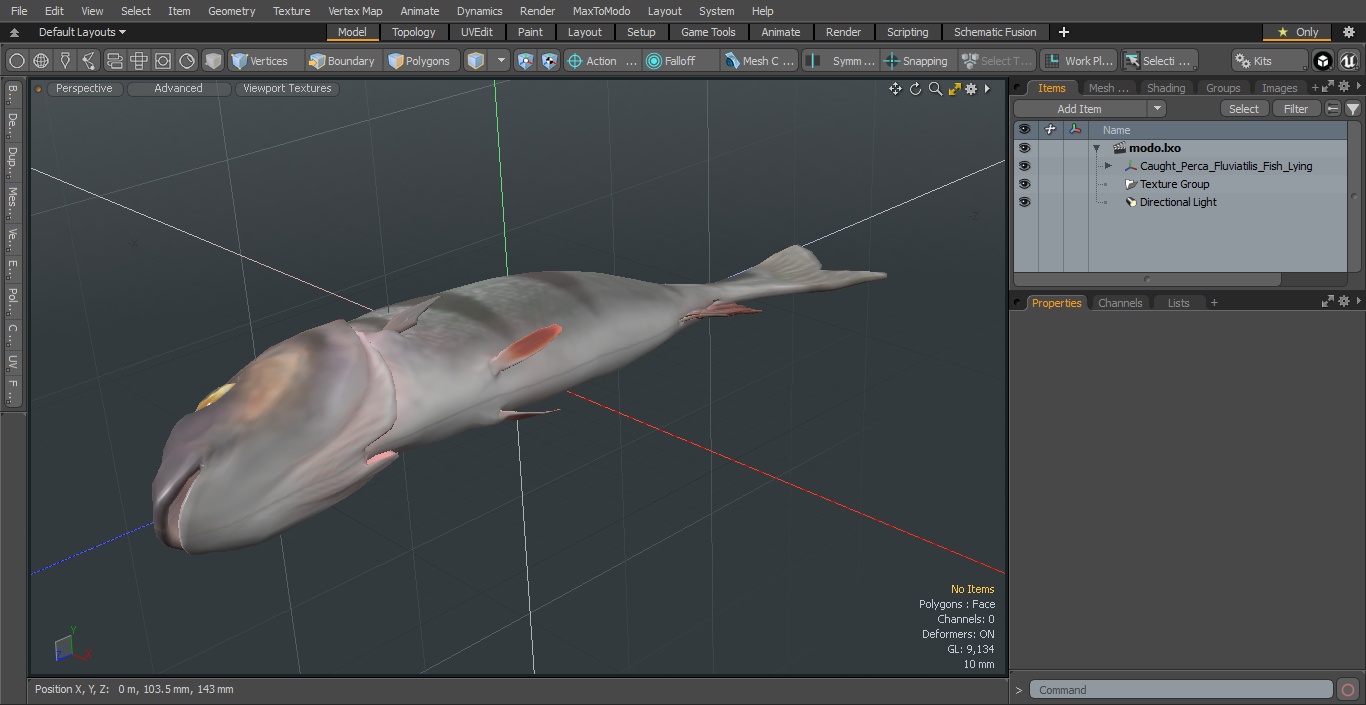The width and height of the screenshot is (1366, 705).
Task: Toggle the star Only layout filter
Action: [x=1297, y=32]
